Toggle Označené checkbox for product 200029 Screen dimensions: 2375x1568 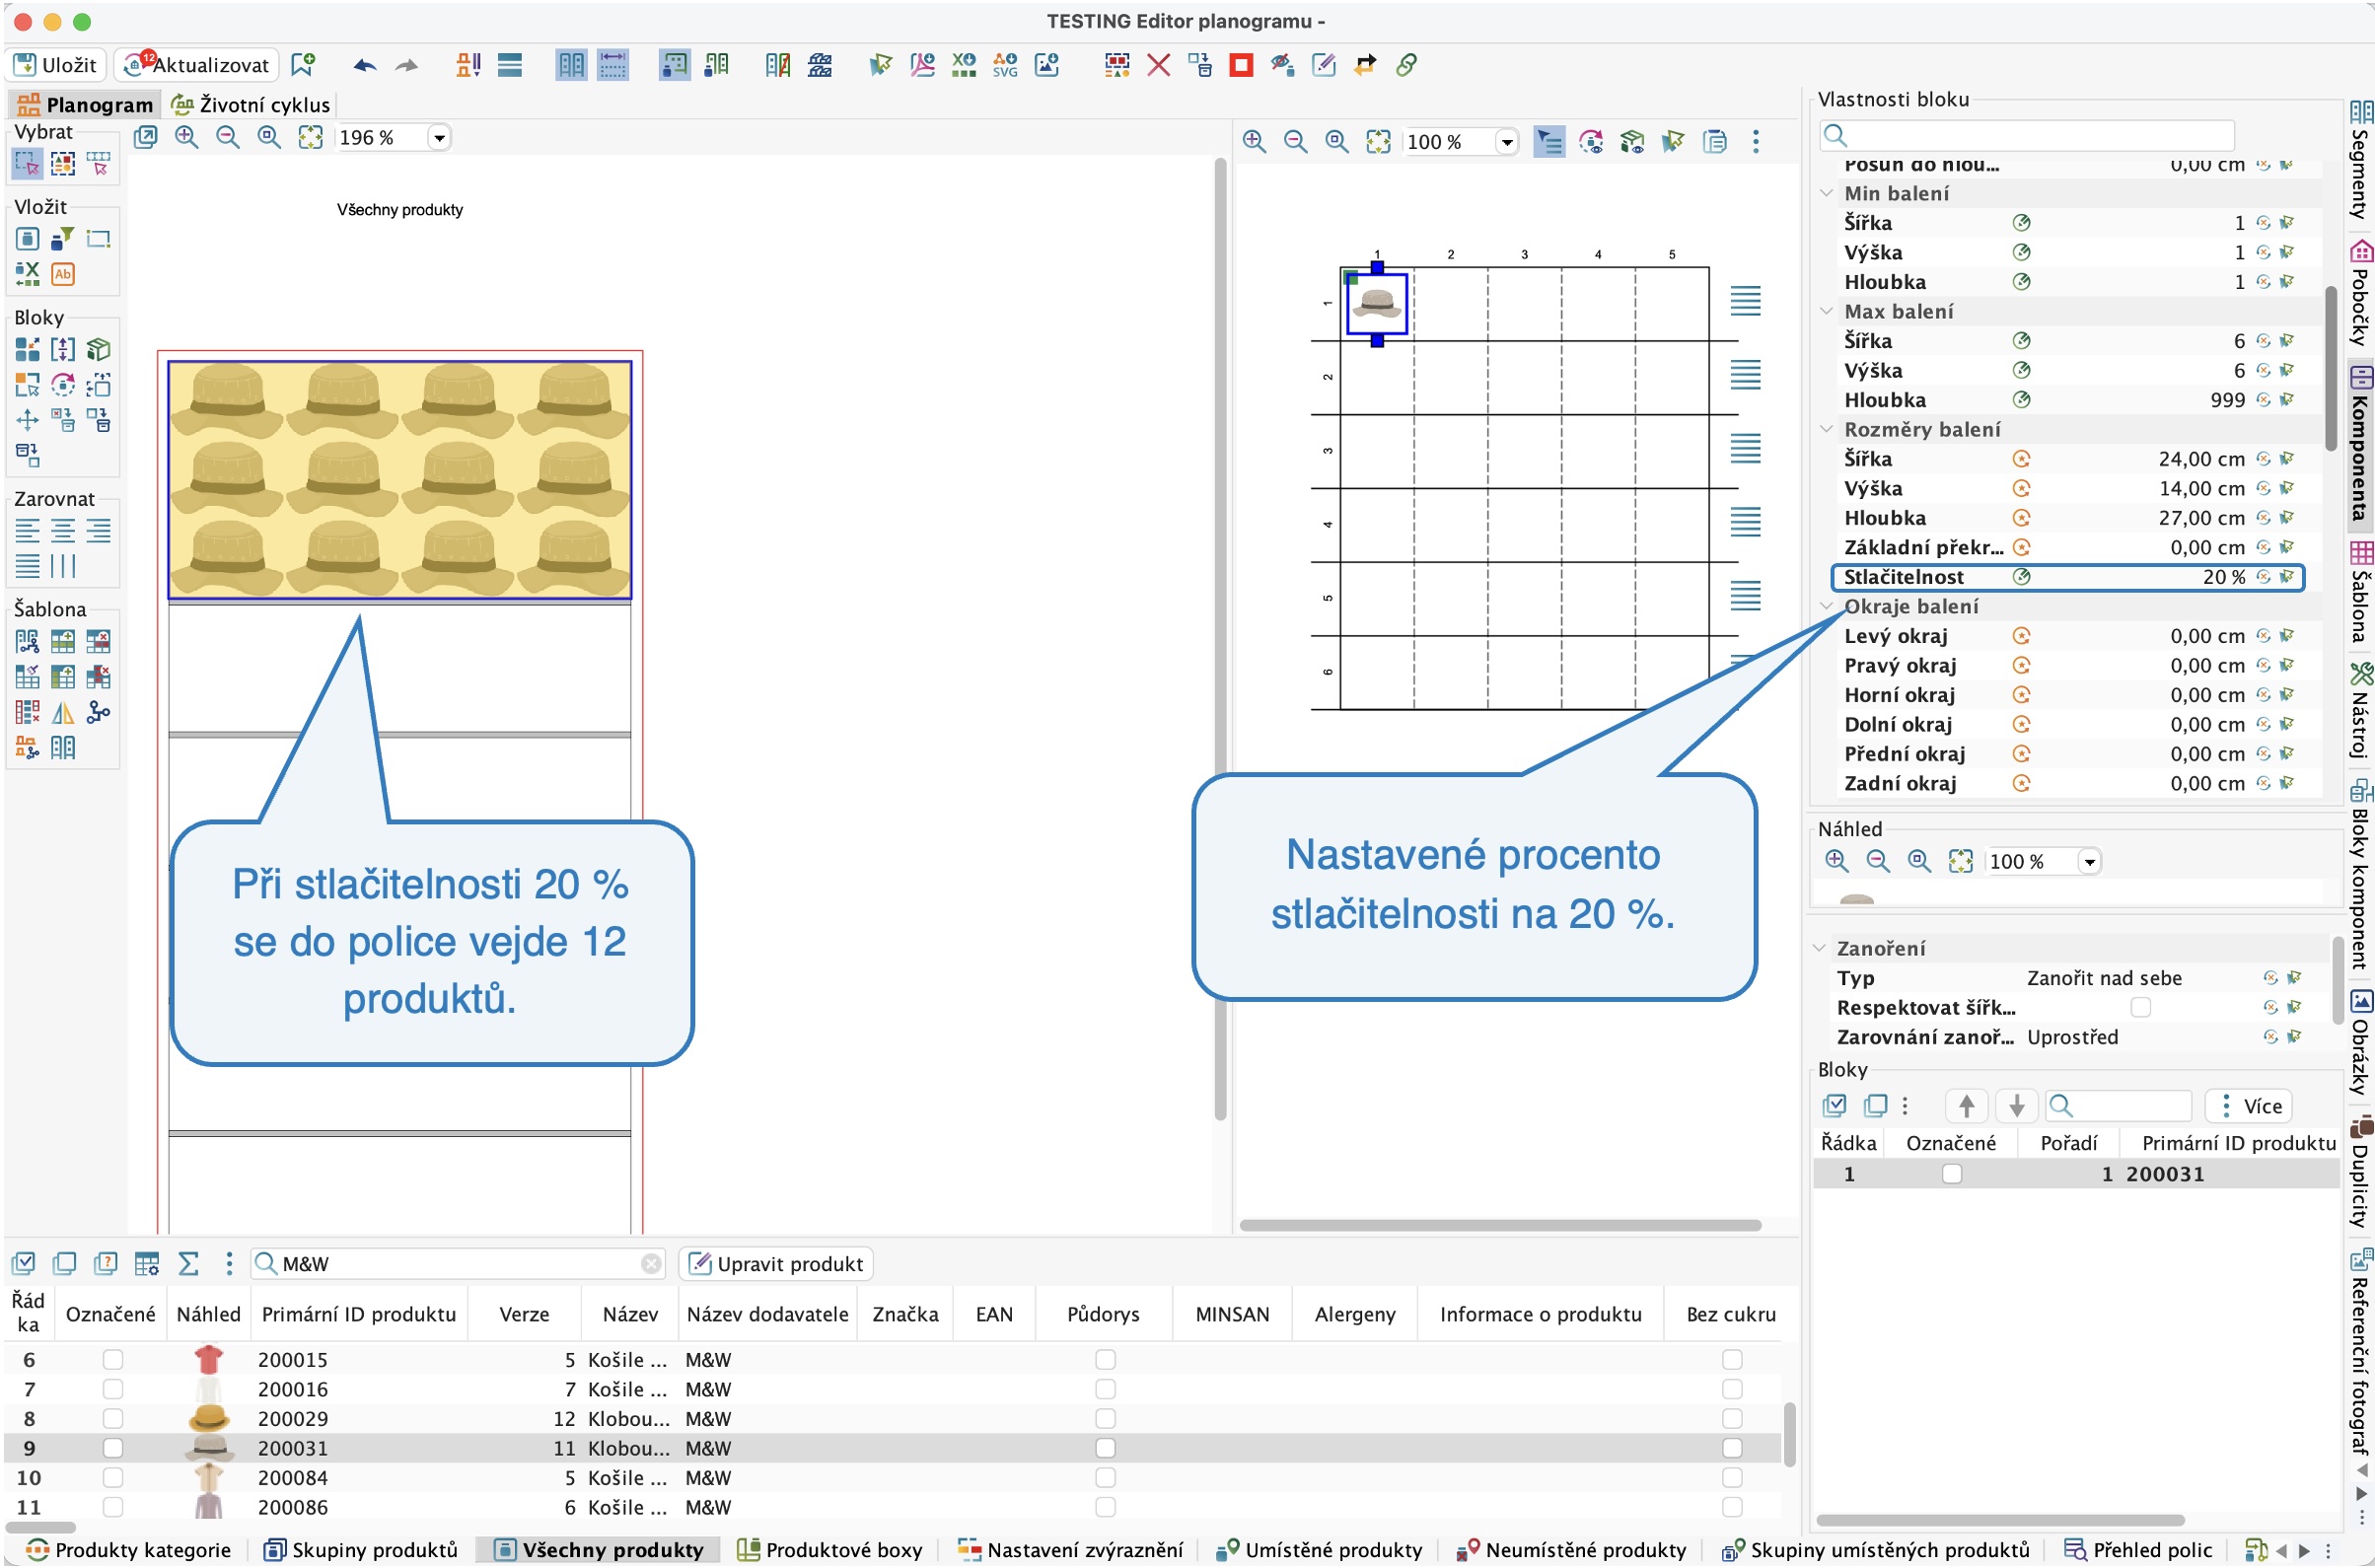click(112, 1418)
